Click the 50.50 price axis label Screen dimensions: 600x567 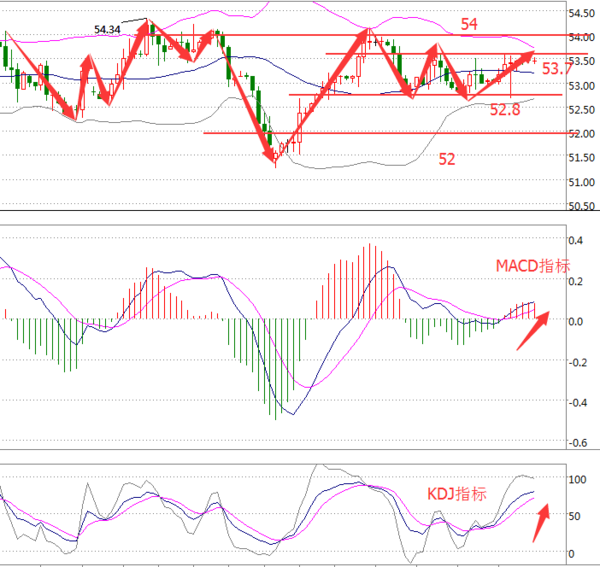pyautogui.click(x=582, y=206)
